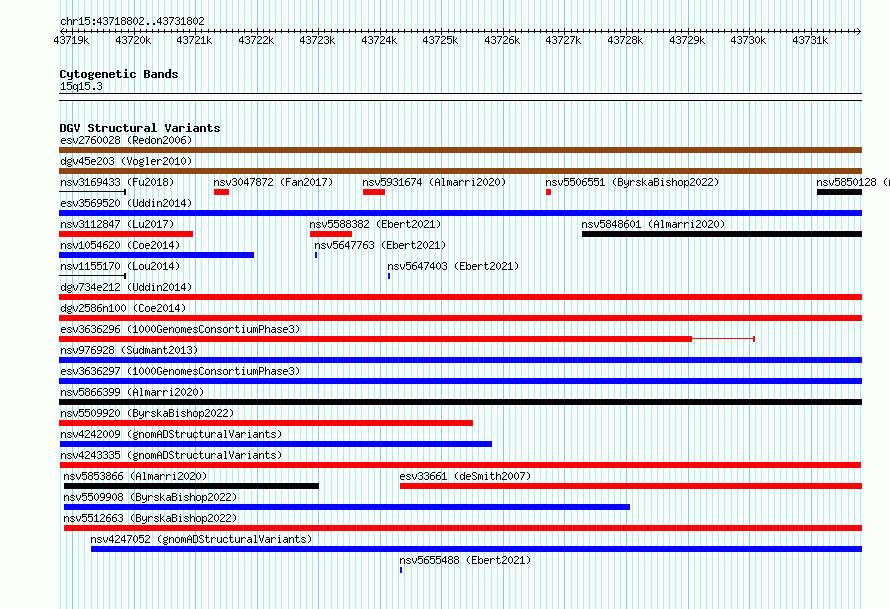Open the esv3636296 (1000GenomesConsortiumPhase3) label

[x=180, y=329]
